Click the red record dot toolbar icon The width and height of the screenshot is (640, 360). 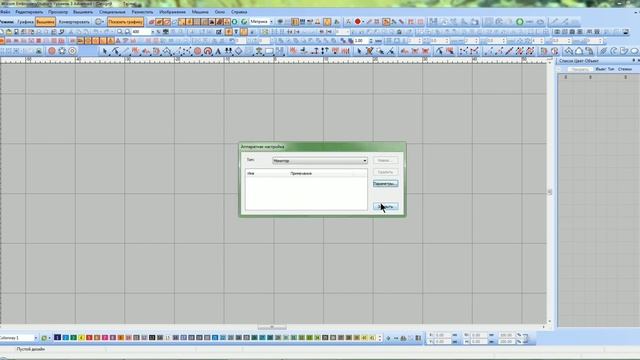pyautogui.click(x=358, y=22)
